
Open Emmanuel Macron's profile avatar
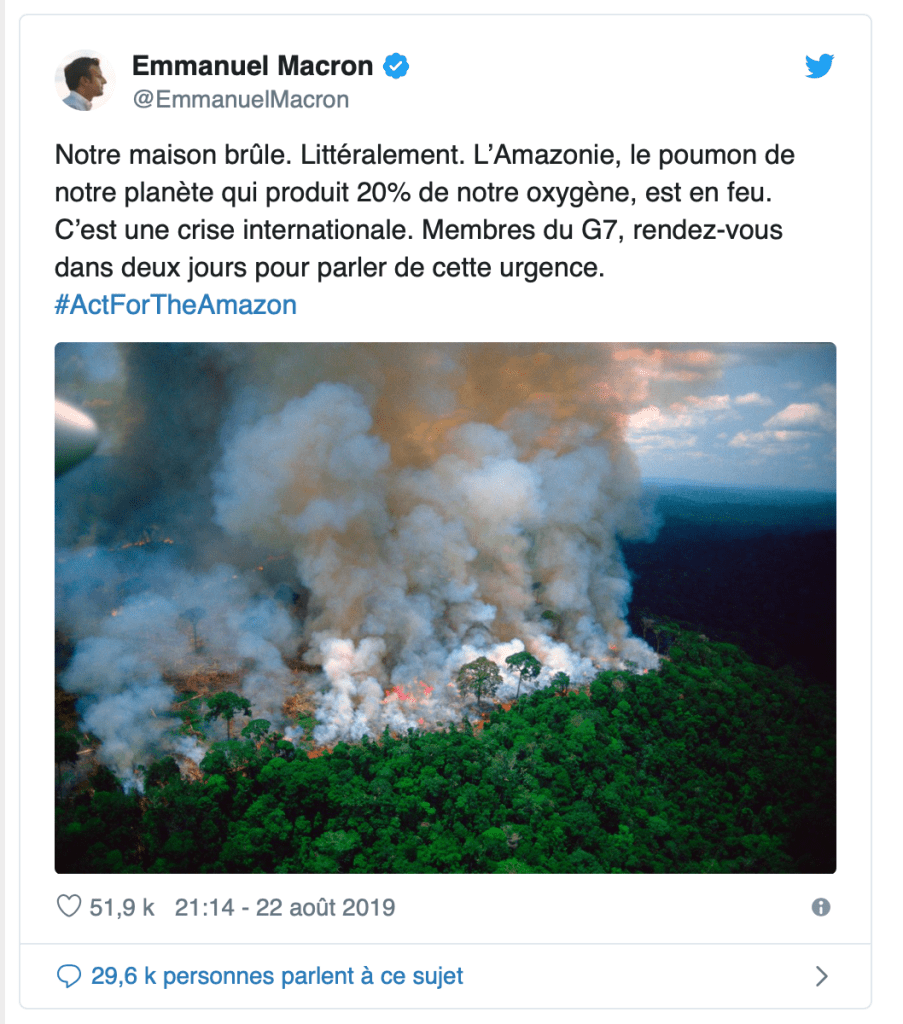point(85,80)
